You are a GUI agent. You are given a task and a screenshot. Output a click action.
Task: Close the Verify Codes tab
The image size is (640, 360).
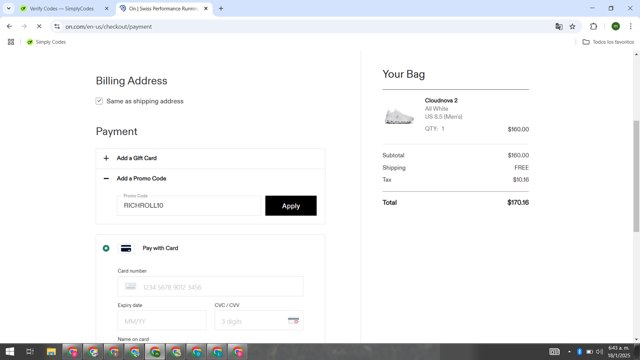(107, 9)
